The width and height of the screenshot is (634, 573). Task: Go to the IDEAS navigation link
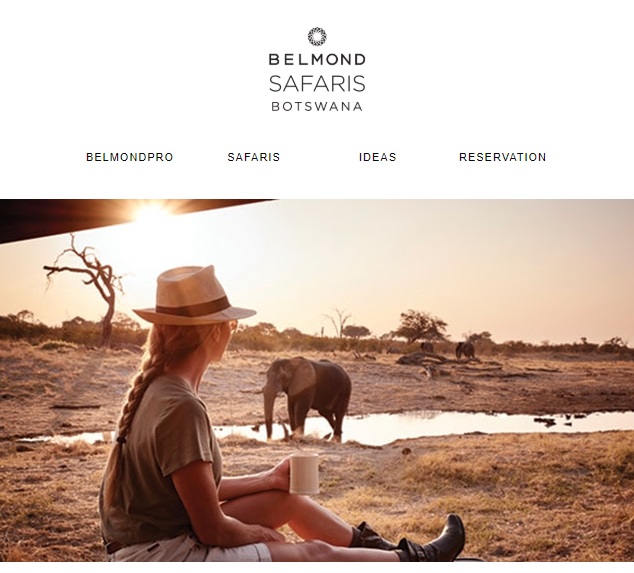[x=378, y=157]
